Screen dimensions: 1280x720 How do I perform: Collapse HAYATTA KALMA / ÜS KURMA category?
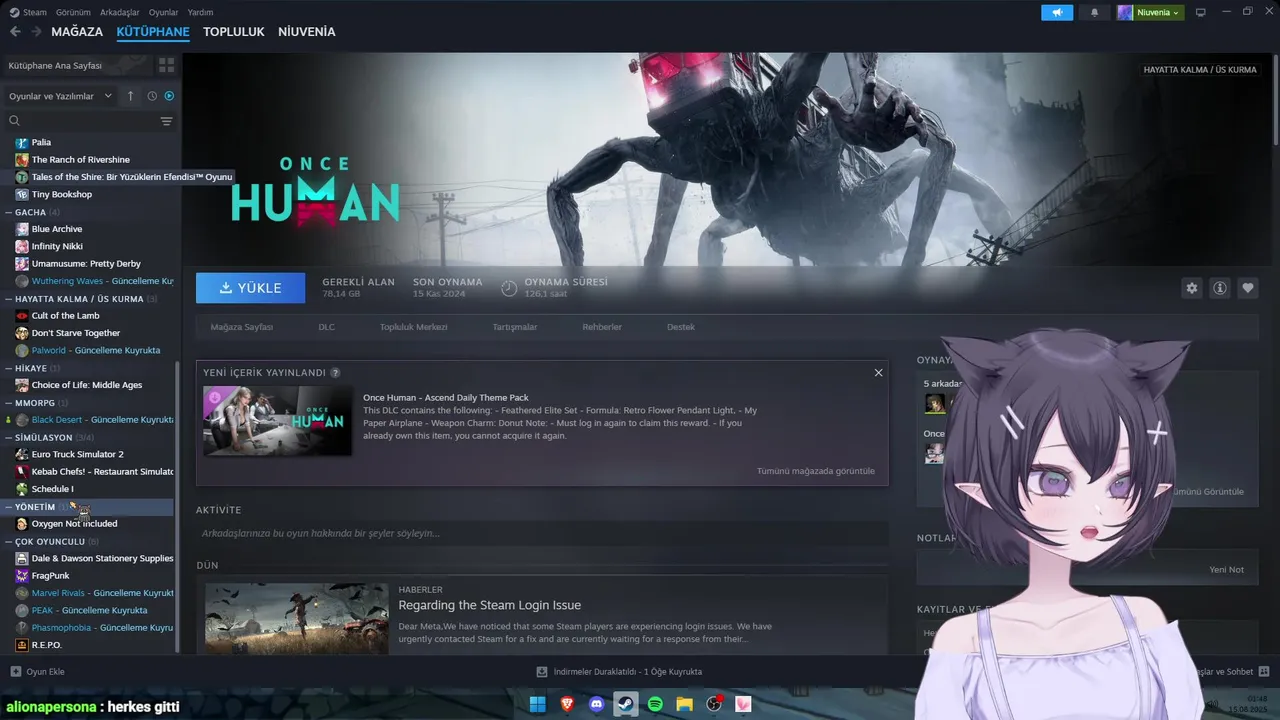(9, 299)
